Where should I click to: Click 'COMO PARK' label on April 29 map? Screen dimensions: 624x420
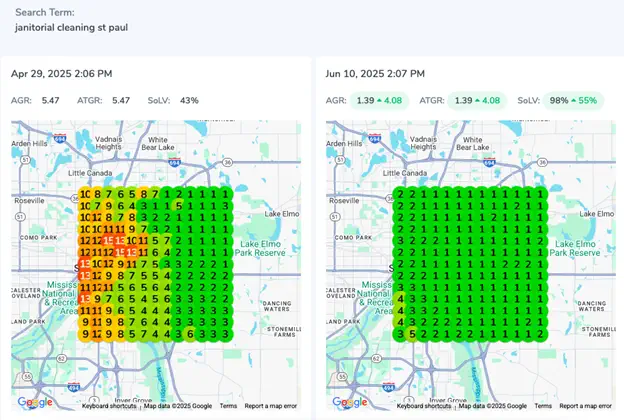coord(39,238)
